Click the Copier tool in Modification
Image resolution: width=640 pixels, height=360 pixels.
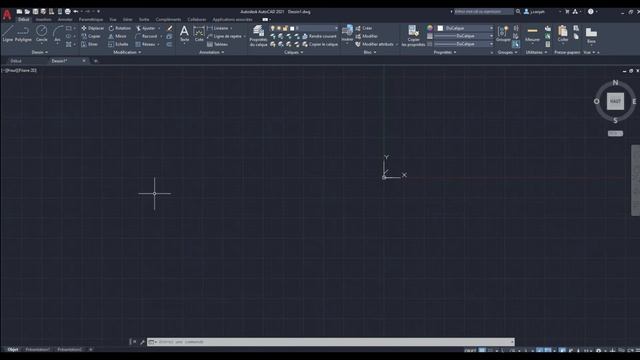(91, 36)
